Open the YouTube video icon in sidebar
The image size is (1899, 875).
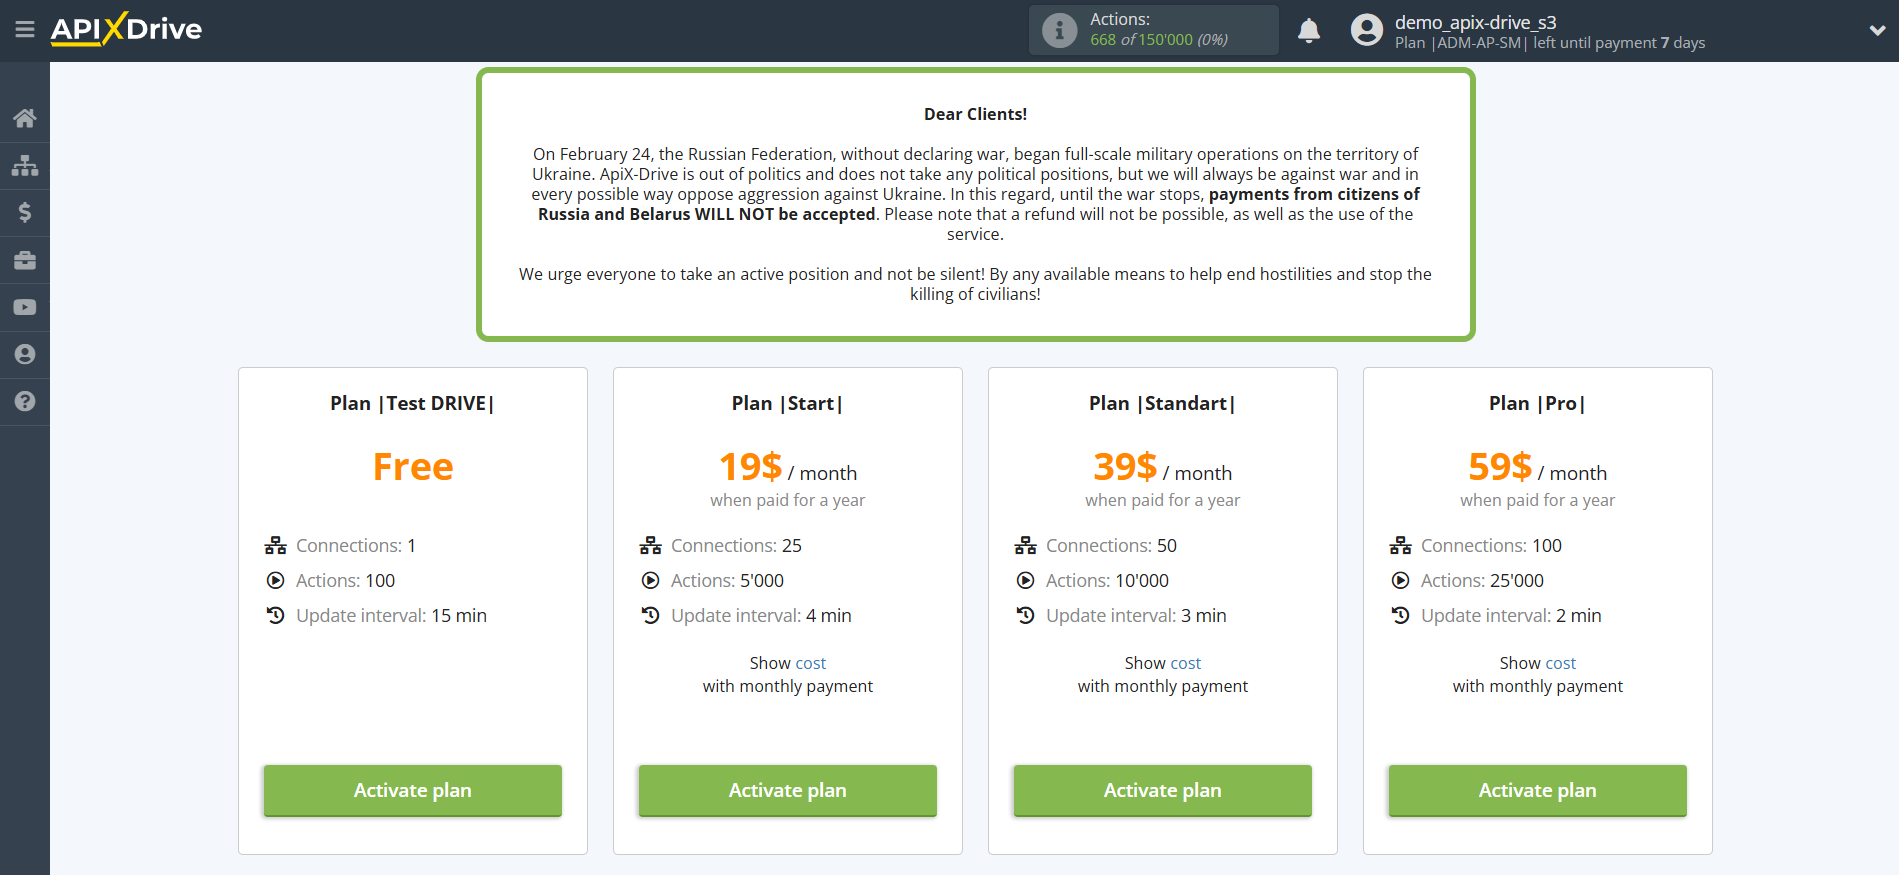25,307
